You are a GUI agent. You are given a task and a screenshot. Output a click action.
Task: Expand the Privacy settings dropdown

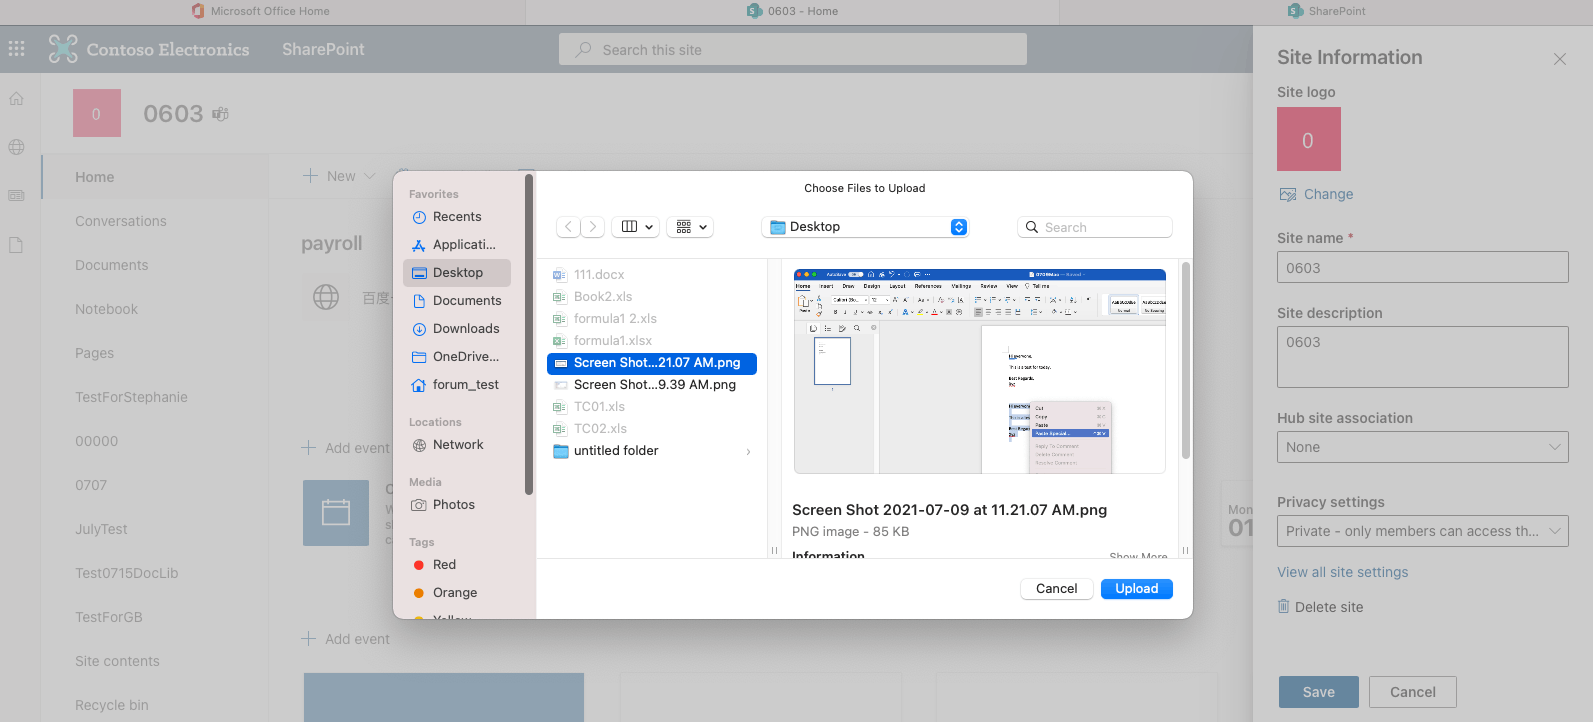pyautogui.click(x=1423, y=531)
